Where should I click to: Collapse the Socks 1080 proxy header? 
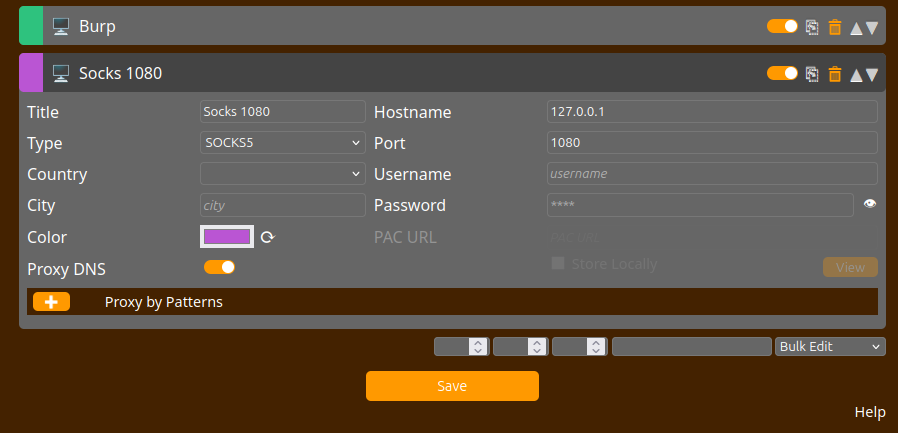[400, 73]
